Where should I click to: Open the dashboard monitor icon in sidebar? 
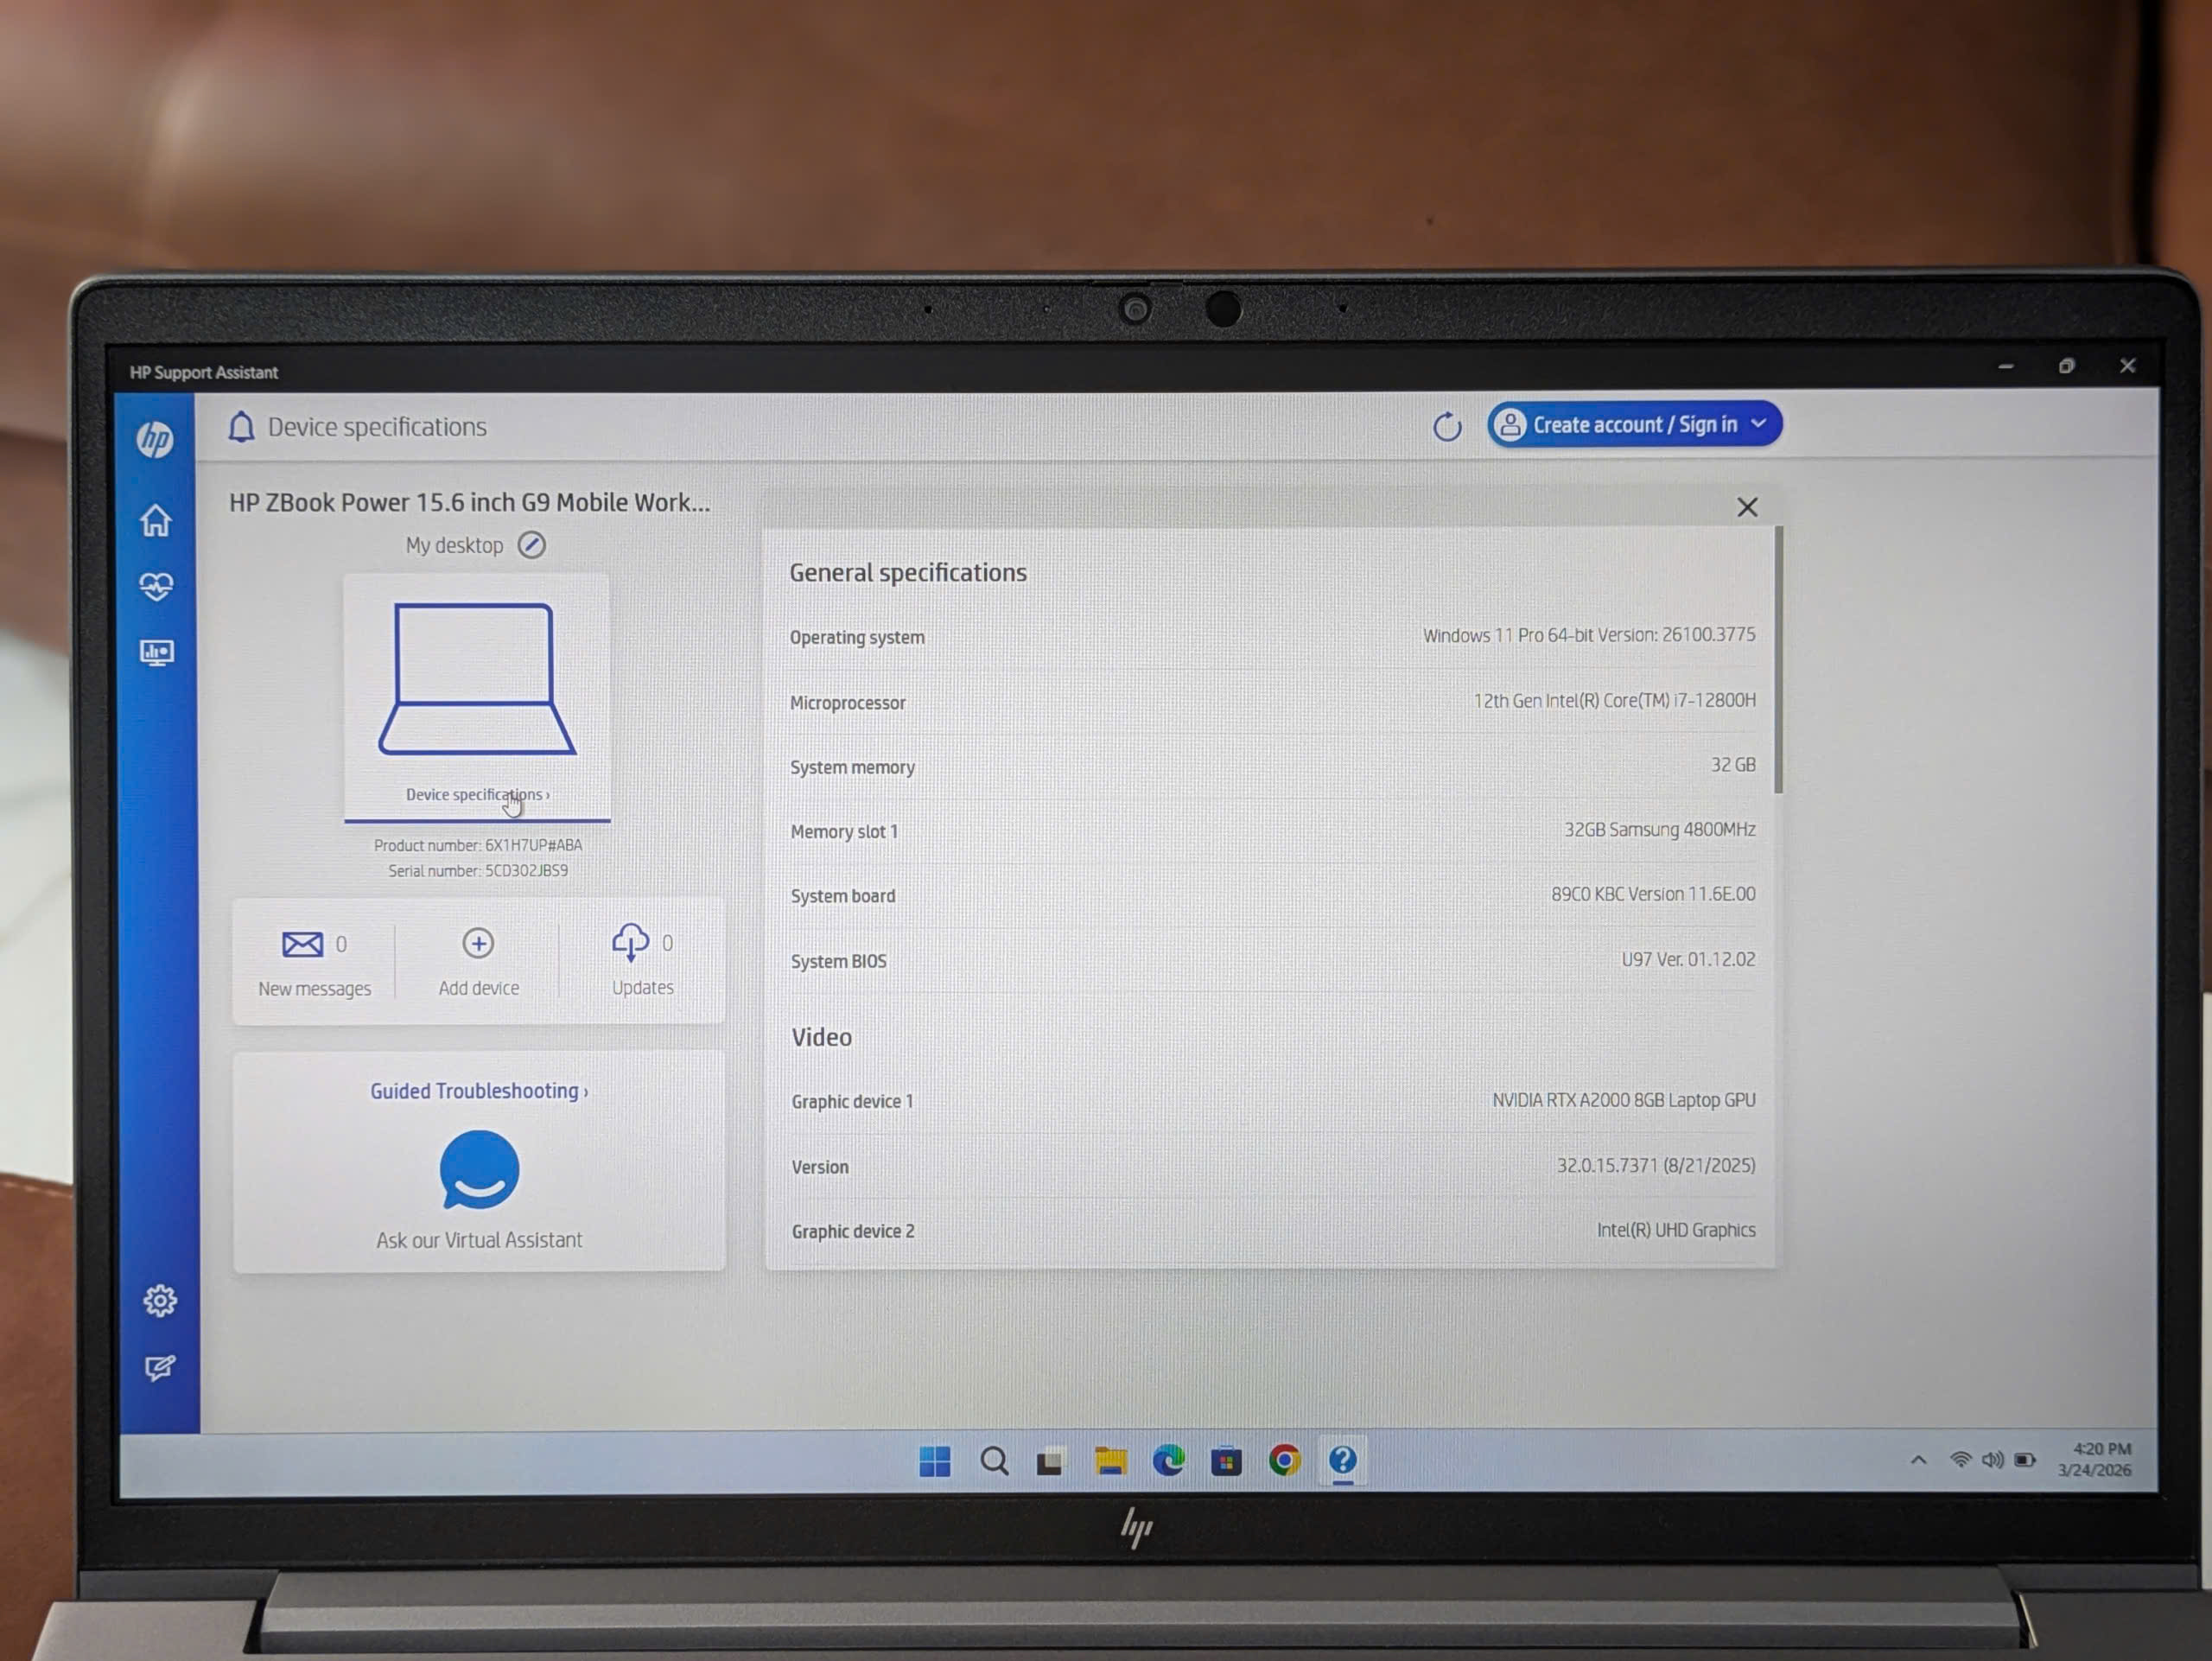coord(157,653)
